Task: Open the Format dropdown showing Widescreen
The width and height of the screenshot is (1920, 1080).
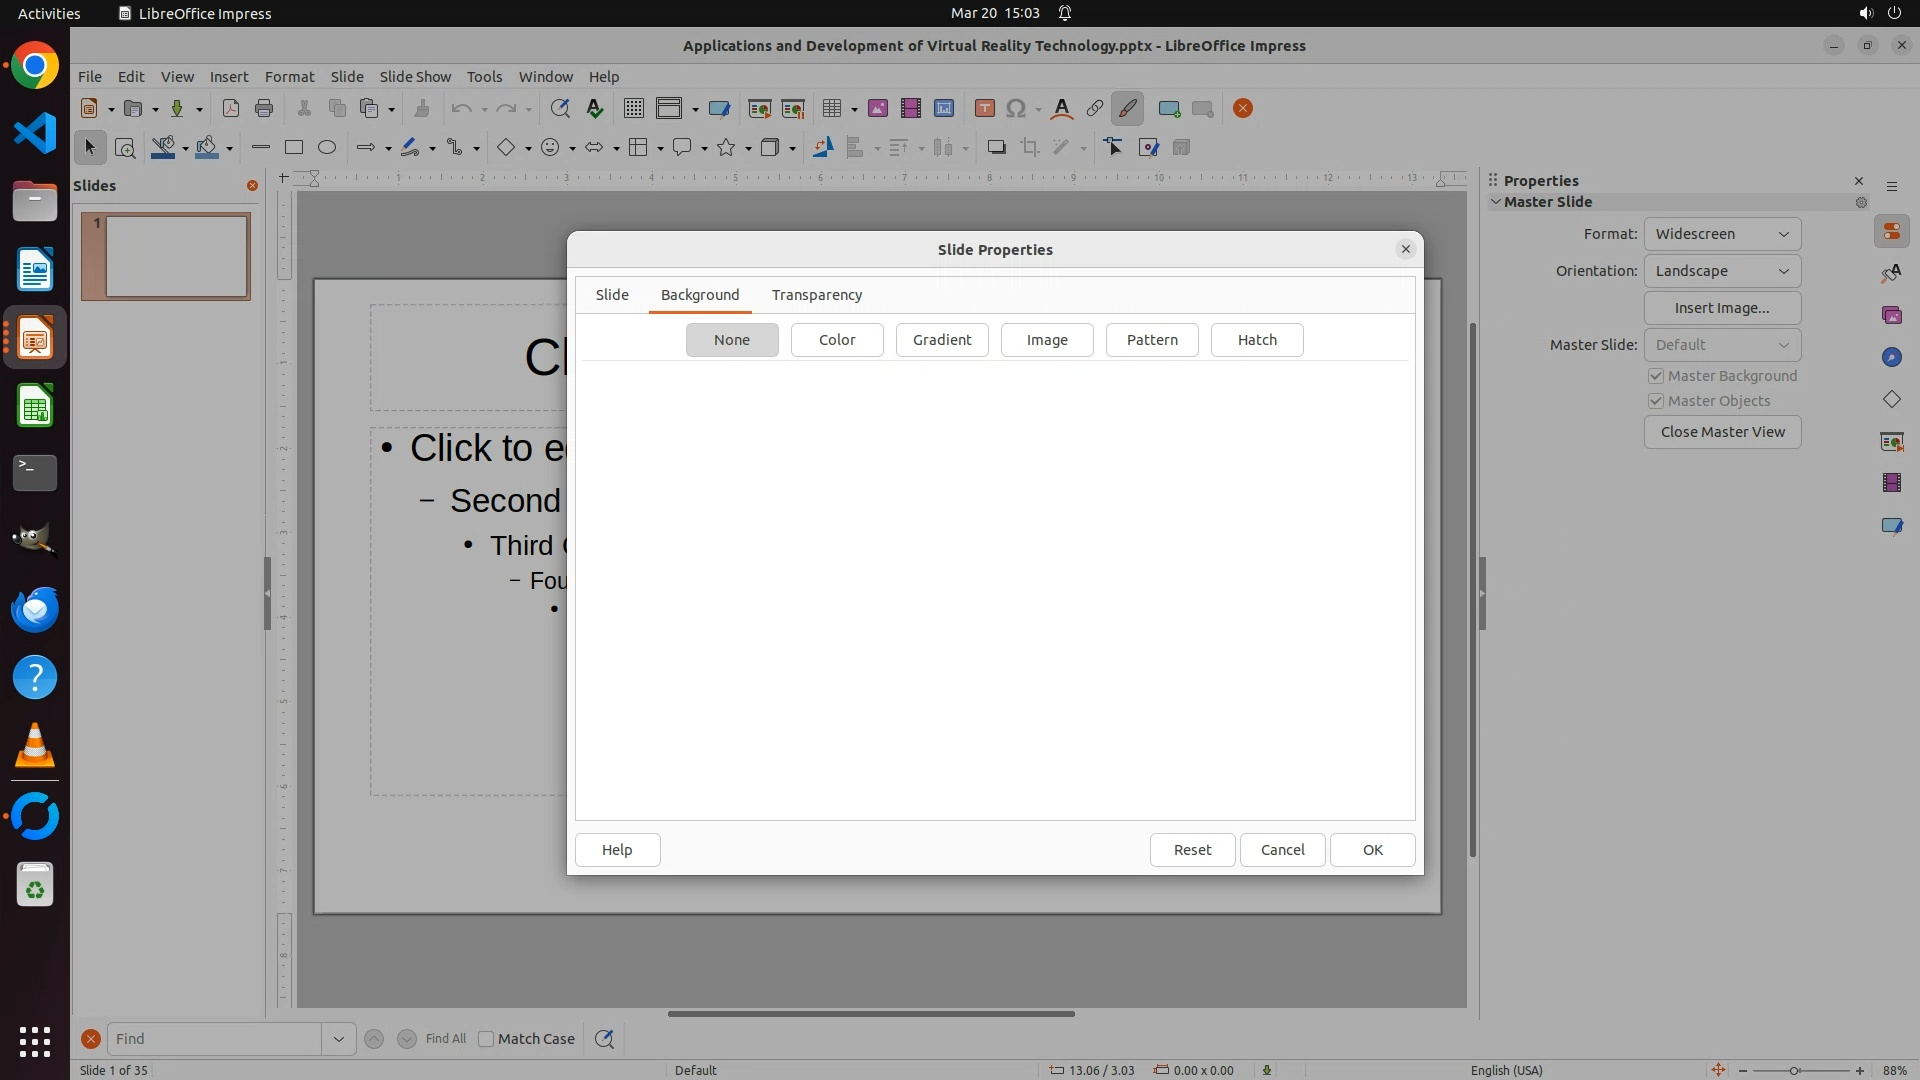Action: pyautogui.click(x=1722, y=234)
